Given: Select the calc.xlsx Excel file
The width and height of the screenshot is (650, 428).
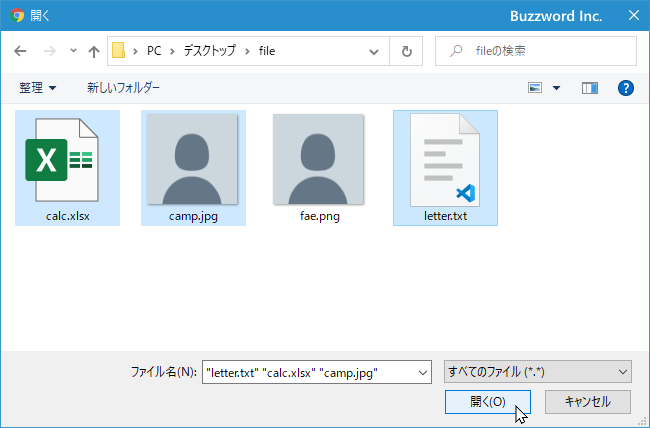Looking at the screenshot, I should point(68,168).
